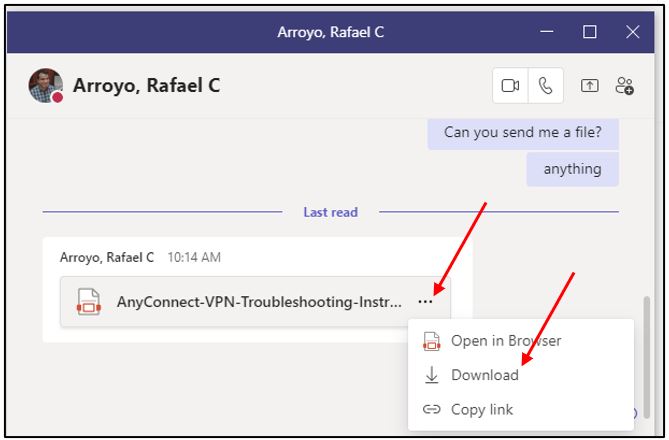The height and width of the screenshot is (440, 669).
Task: Click sender name above the attachment
Action: 106,257
